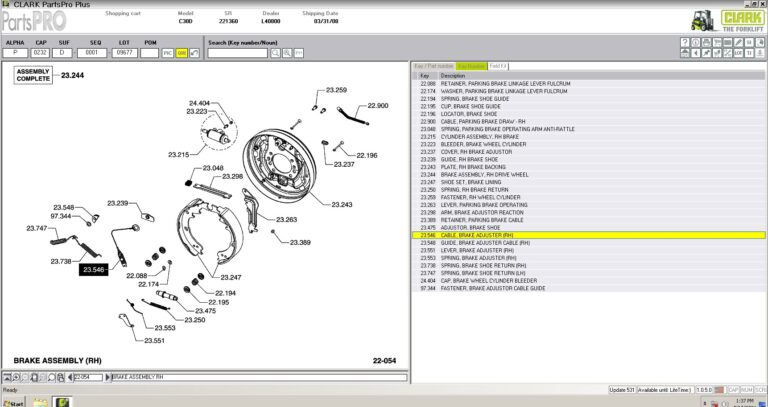Select the CABLE, BRAKE ADJUSTER (RH) row
Viewport: 768px width, 407px height.
[588, 236]
